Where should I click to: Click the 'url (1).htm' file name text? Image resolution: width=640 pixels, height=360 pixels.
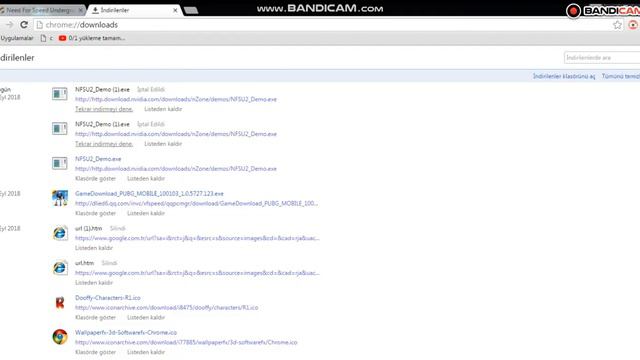click(x=89, y=228)
